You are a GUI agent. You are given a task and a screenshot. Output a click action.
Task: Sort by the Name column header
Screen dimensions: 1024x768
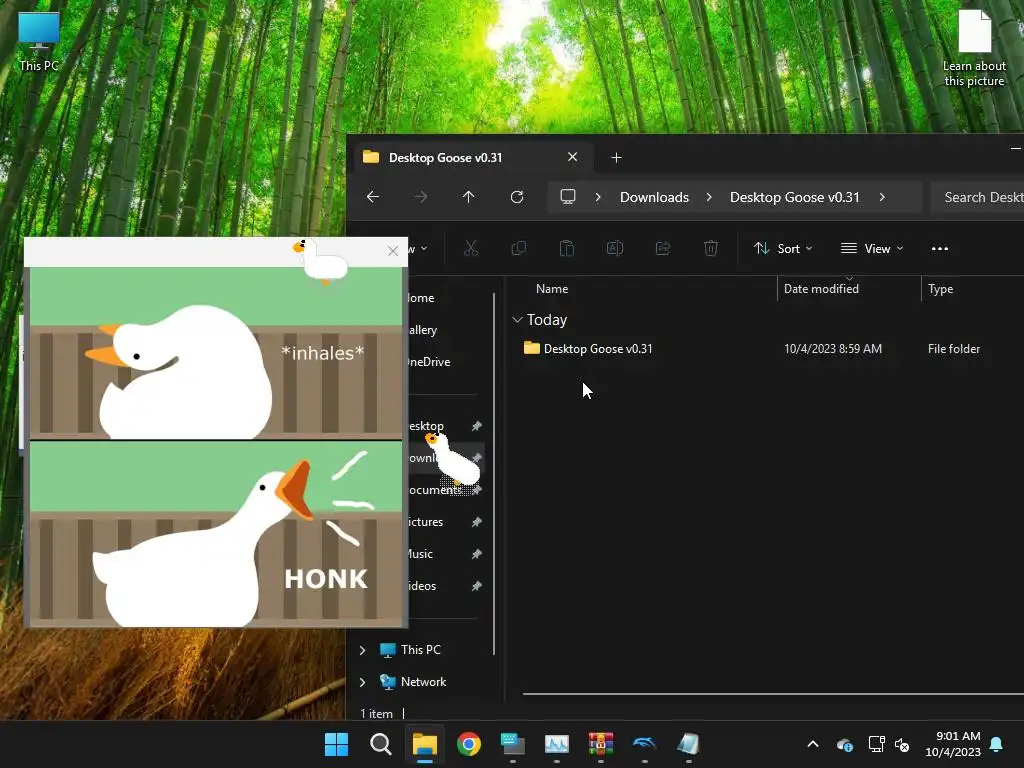click(552, 289)
